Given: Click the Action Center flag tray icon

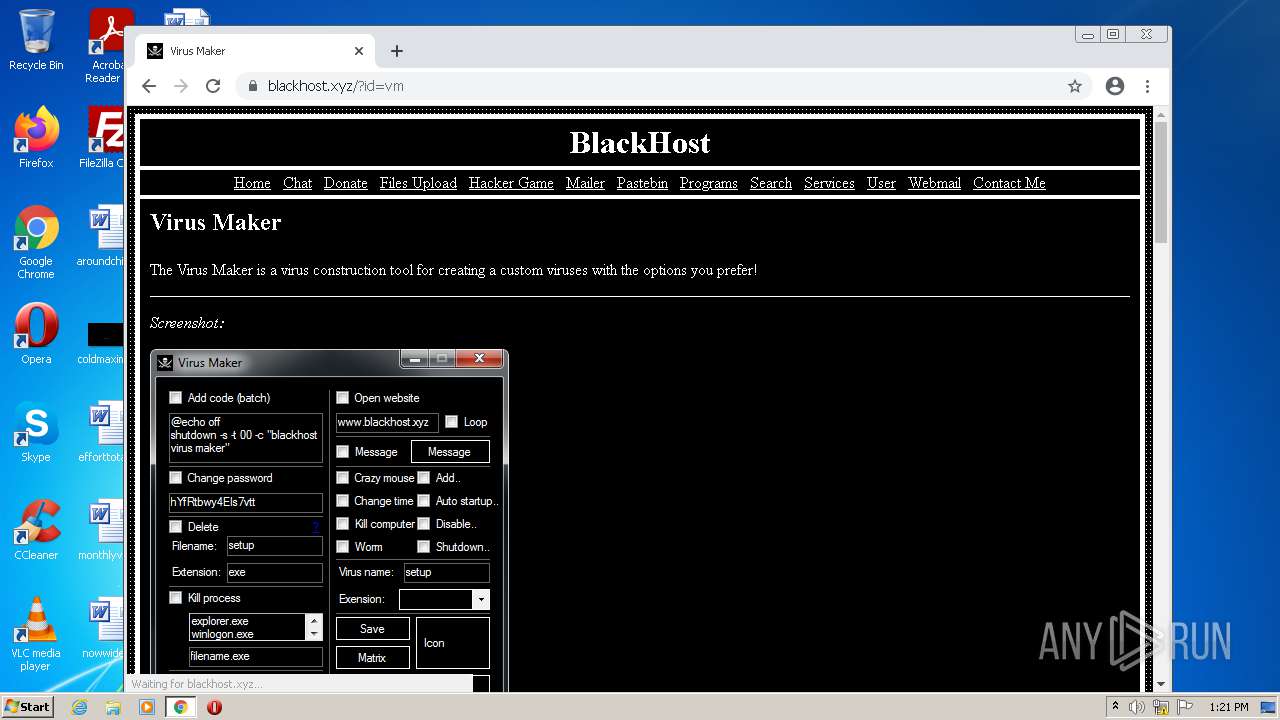Looking at the screenshot, I should [x=1186, y=707].
